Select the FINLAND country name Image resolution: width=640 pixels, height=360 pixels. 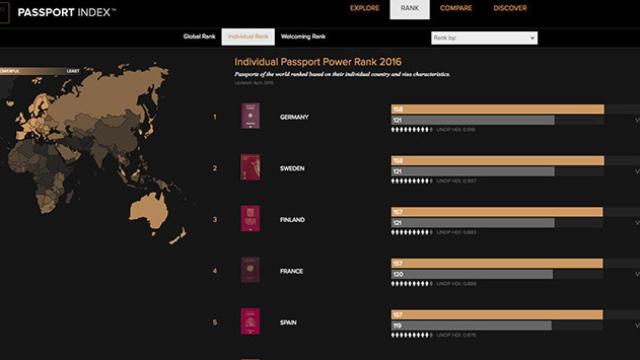(292, 220)
